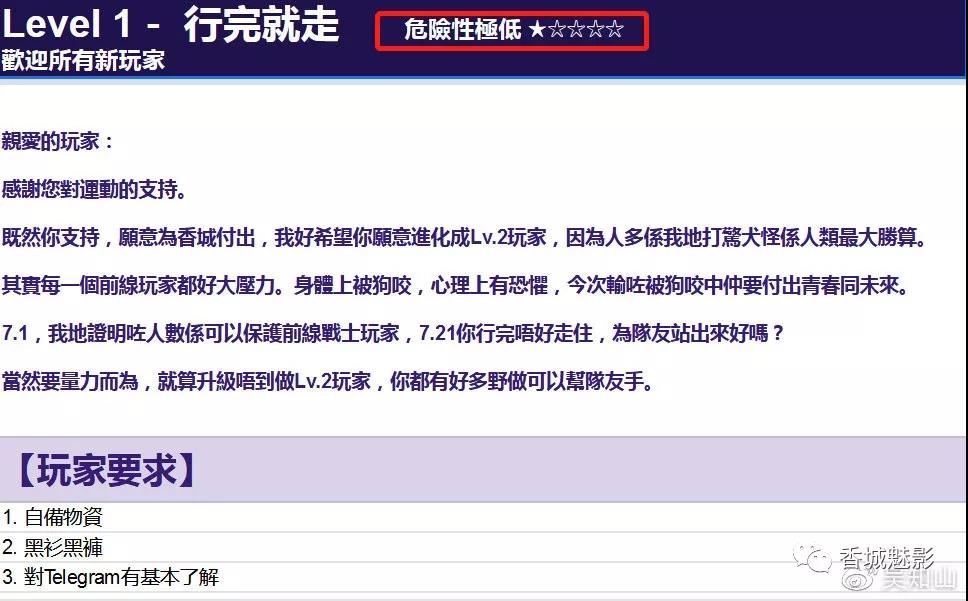Click the Weibo logo beside 吴知山

(x=857, y=581)
